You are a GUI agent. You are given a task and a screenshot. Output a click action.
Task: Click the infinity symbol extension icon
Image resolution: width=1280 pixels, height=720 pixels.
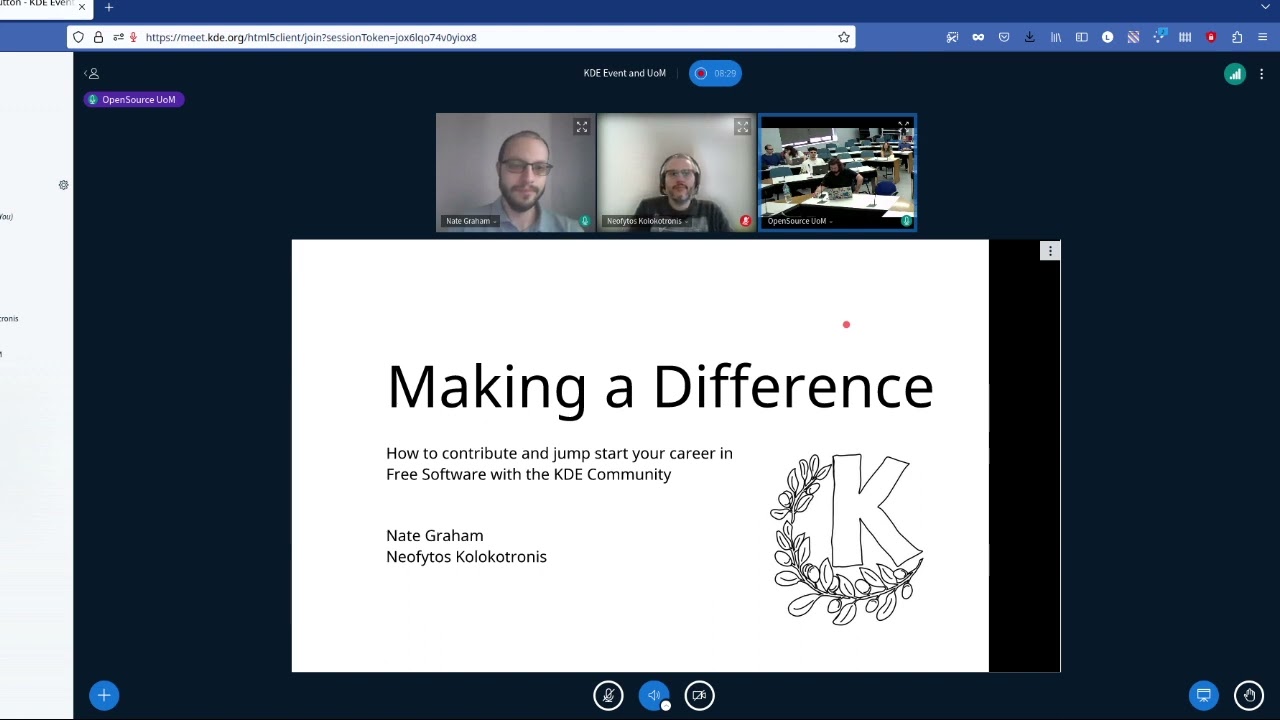point(978,37)
